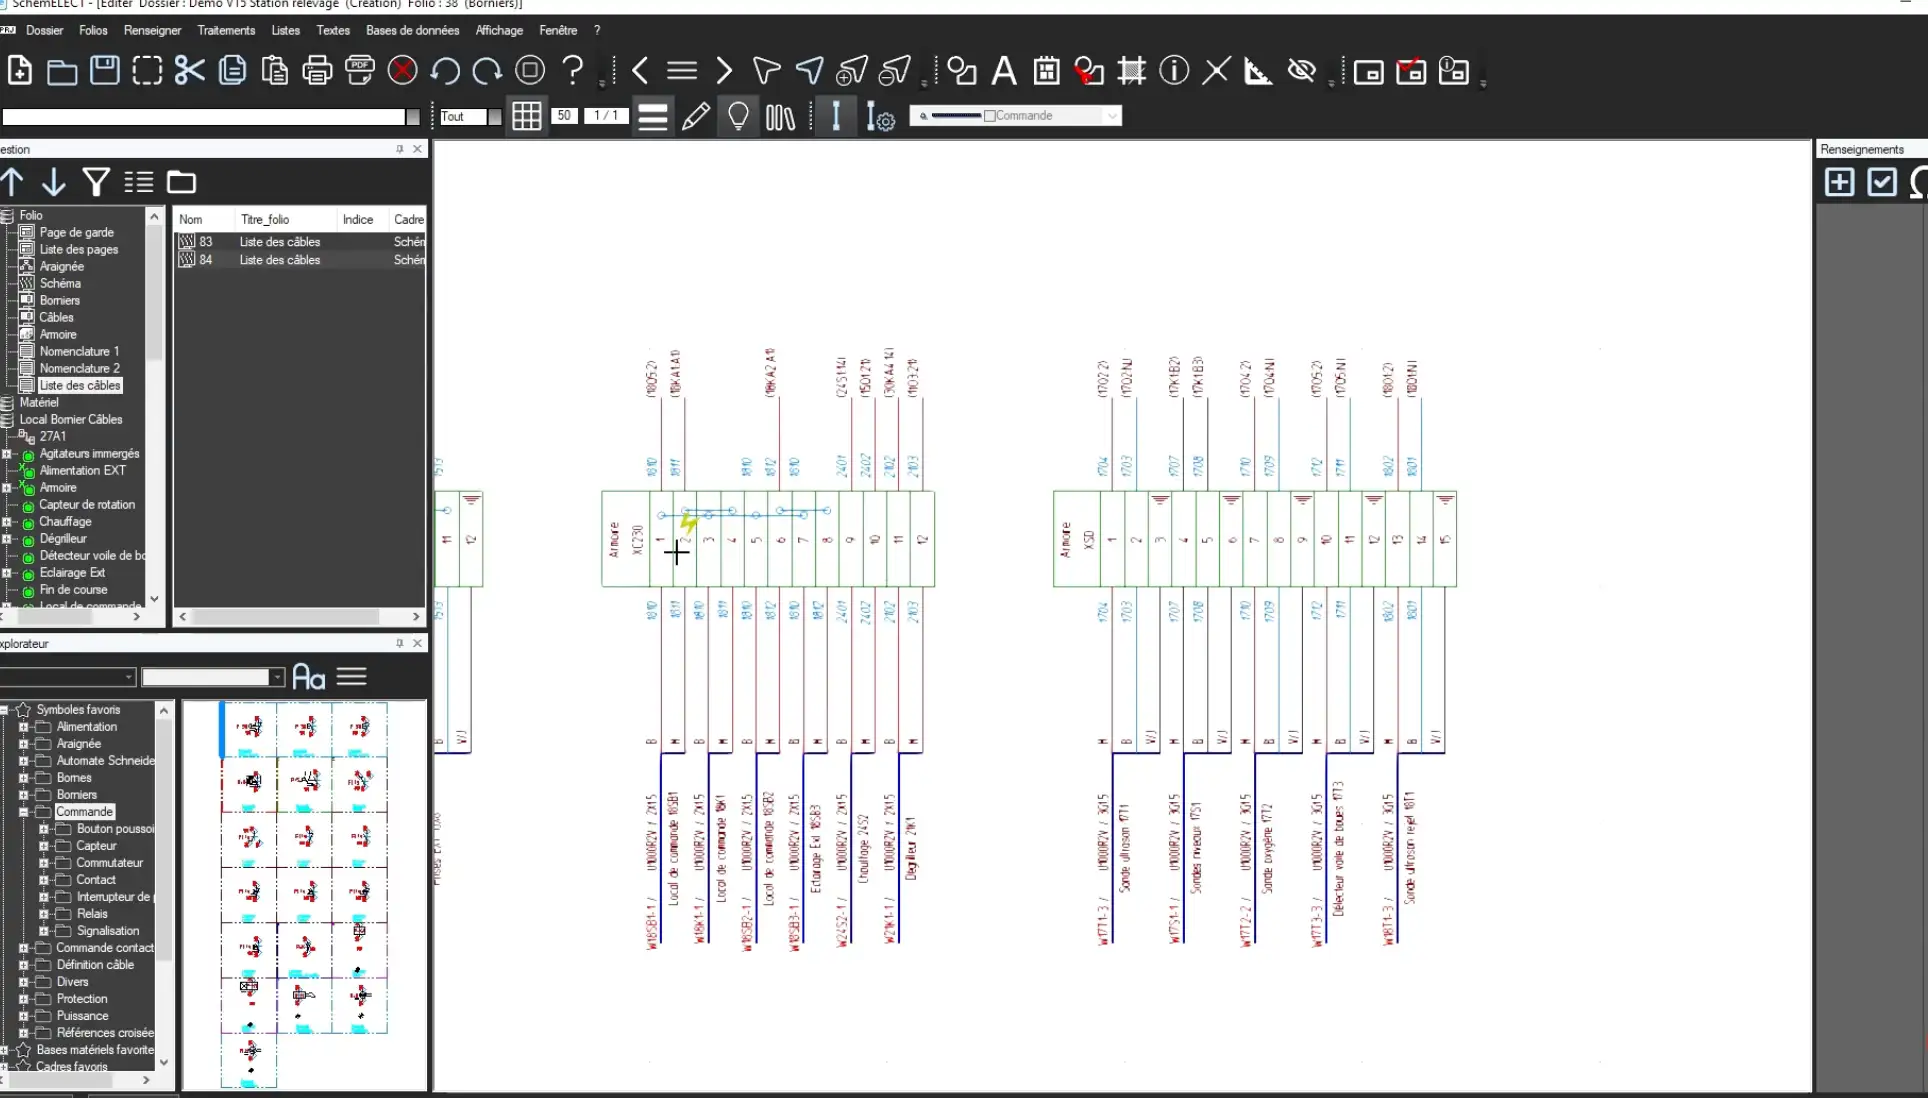Select folio 84 Liste des câbles row
1928x1098 pixels.
[x=279, y=260]
